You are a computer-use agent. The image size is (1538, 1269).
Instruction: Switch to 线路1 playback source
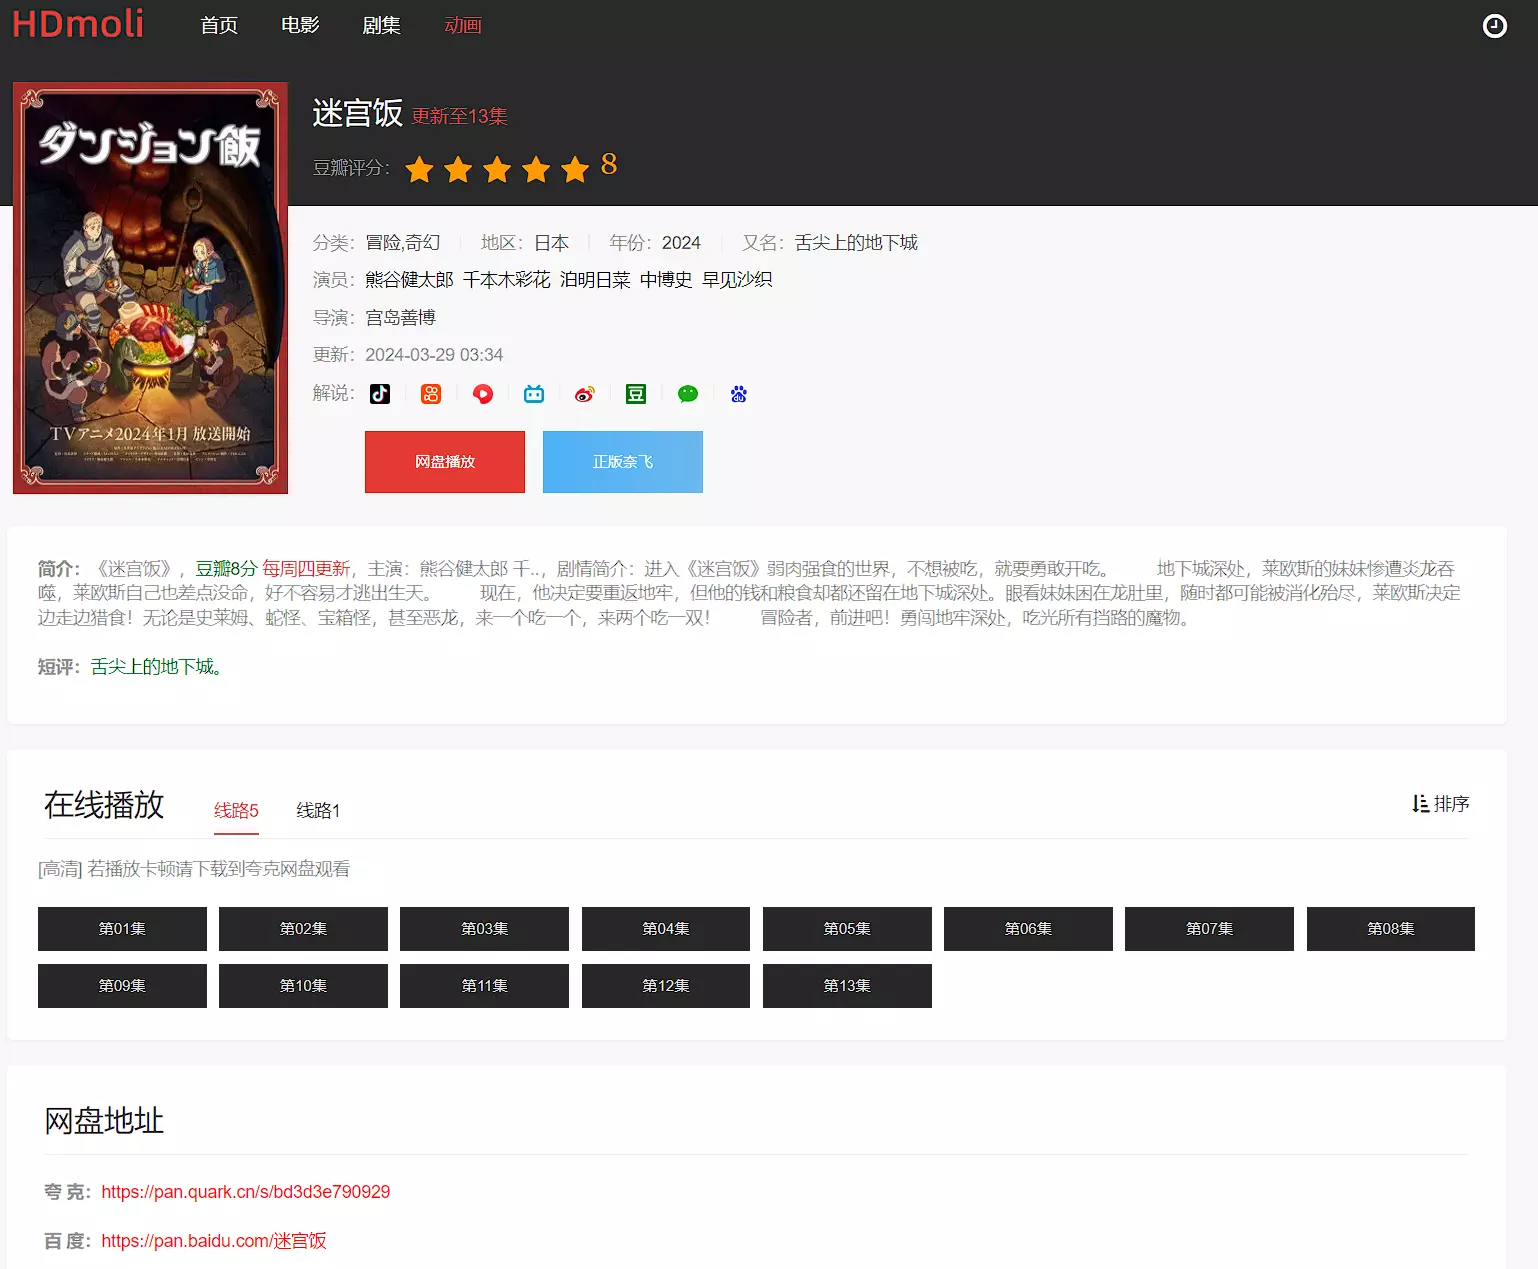(x=318, y=811)
